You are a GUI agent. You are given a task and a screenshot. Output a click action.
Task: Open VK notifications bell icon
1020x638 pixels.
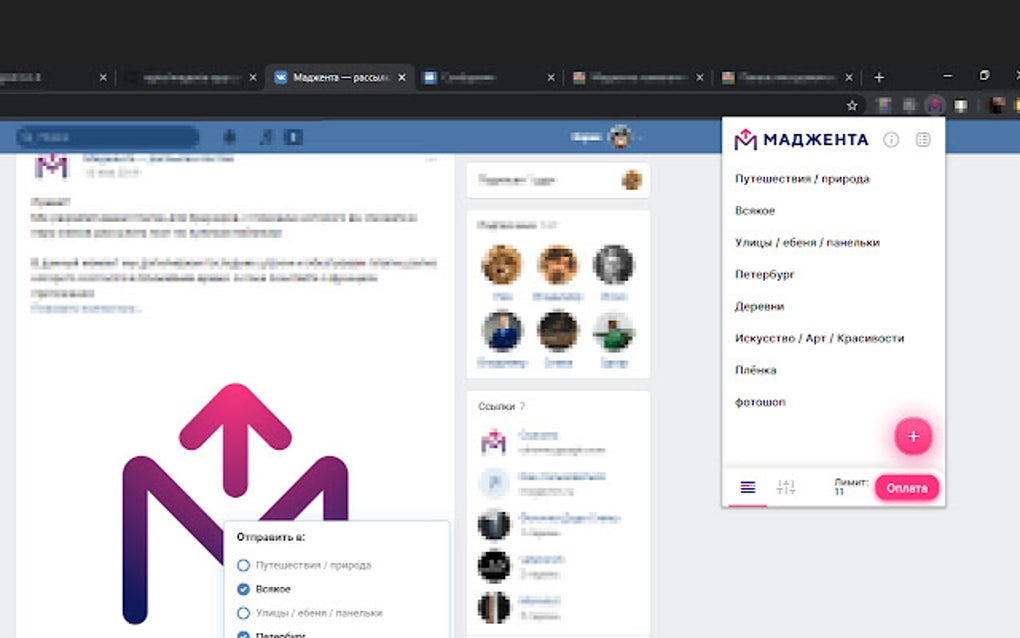click(x=229, y=137)
